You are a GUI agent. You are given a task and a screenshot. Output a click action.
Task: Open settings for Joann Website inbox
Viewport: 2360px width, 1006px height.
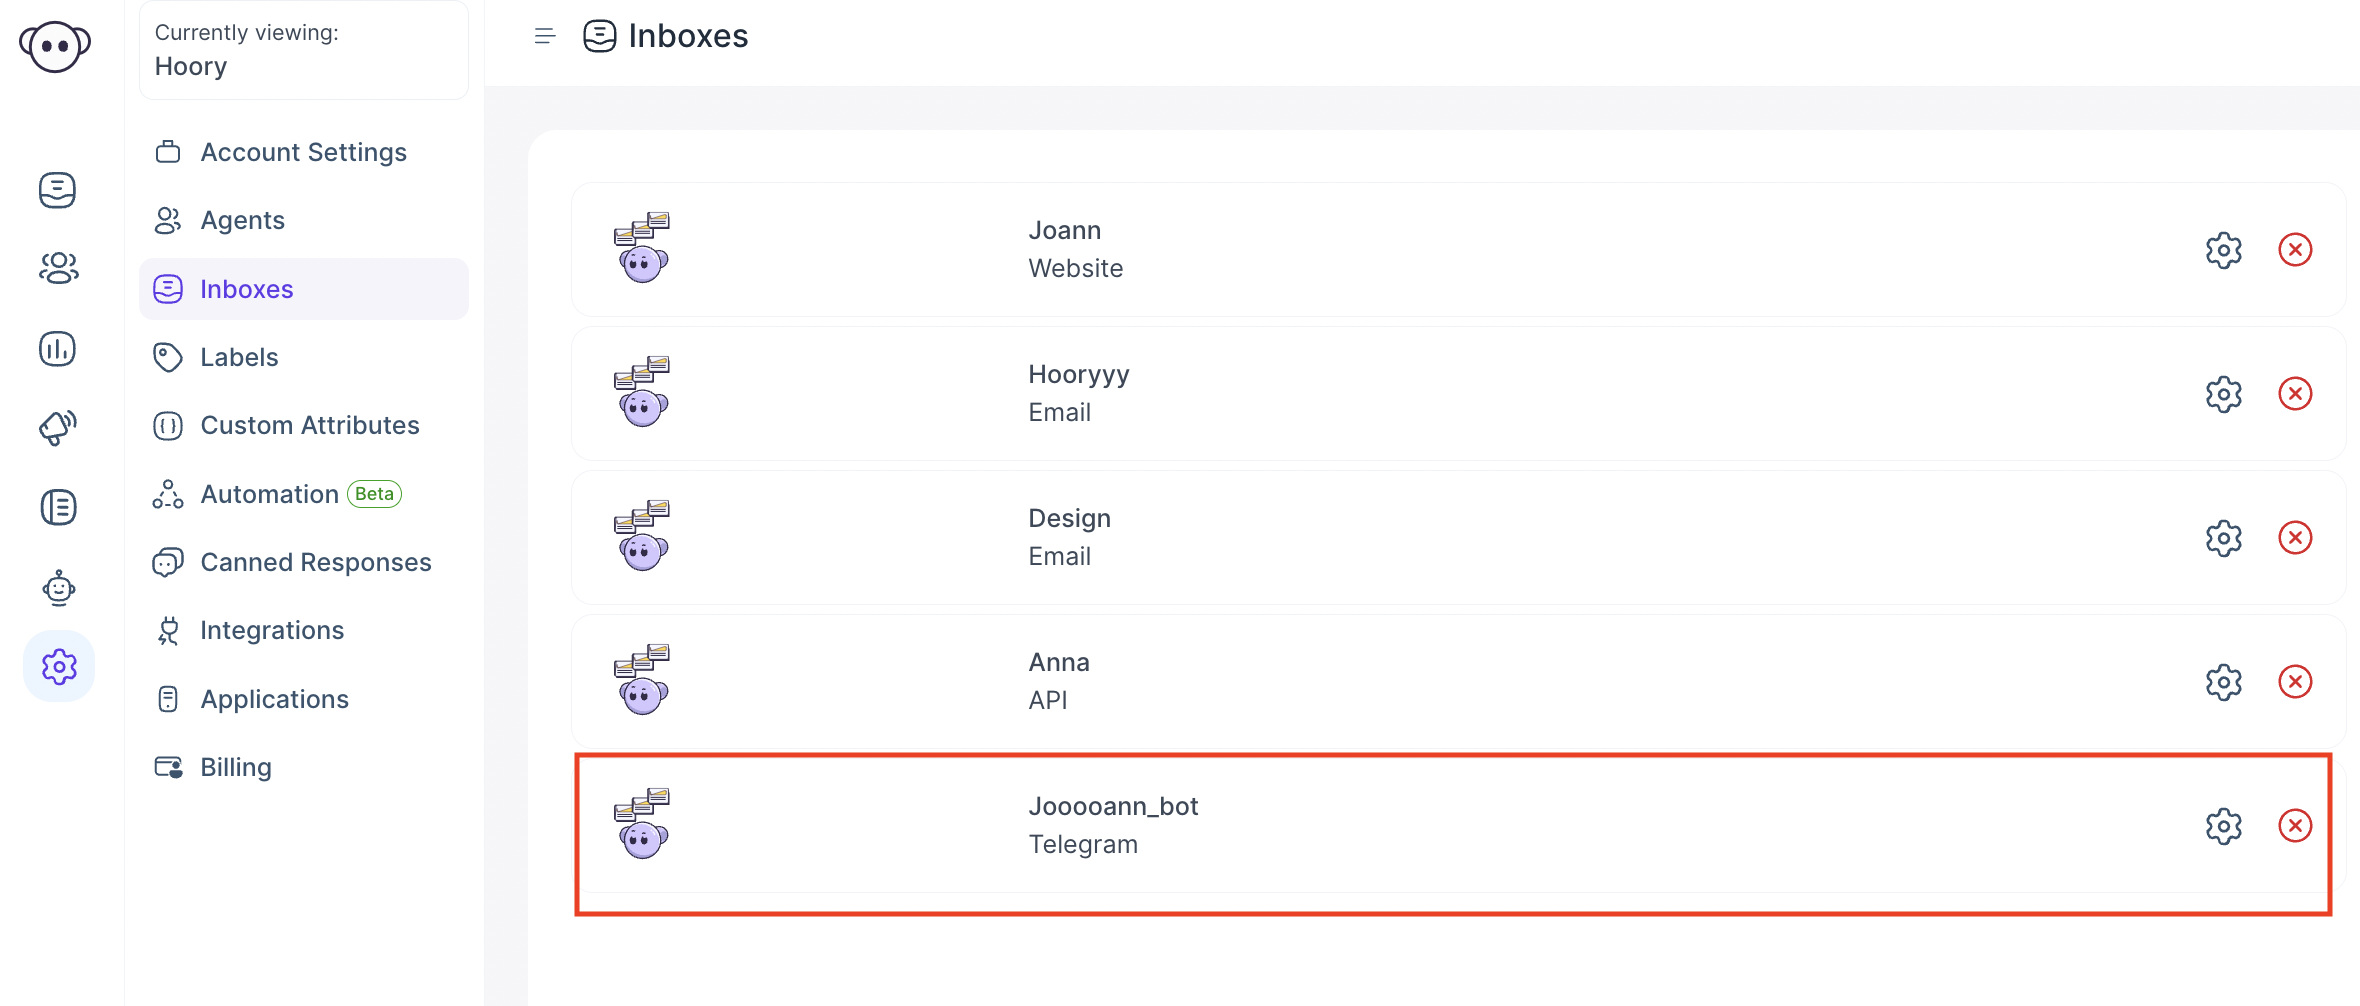2224,250
